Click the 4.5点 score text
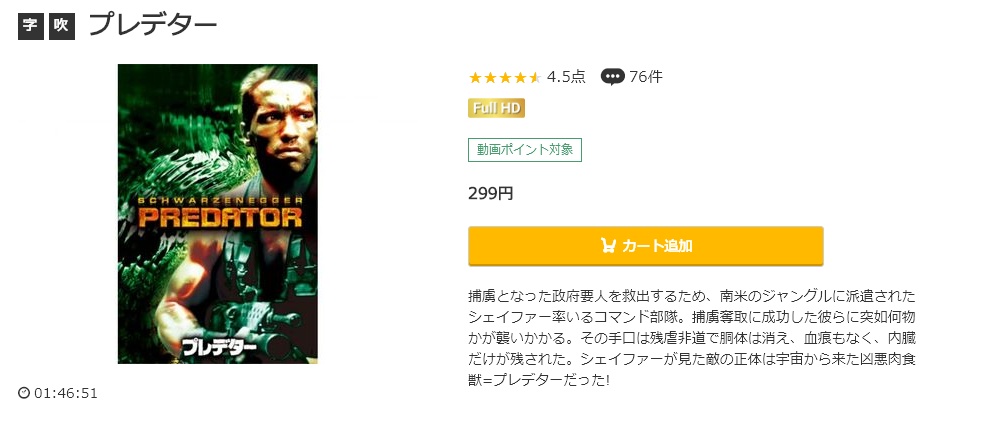Image resolution: width=1000 pixels, height=424 pixels. tap(566, 77)
